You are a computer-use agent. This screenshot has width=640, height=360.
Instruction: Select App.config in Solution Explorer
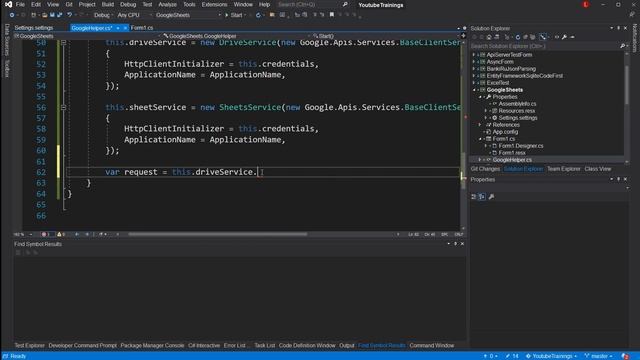(x=505, y=132)
